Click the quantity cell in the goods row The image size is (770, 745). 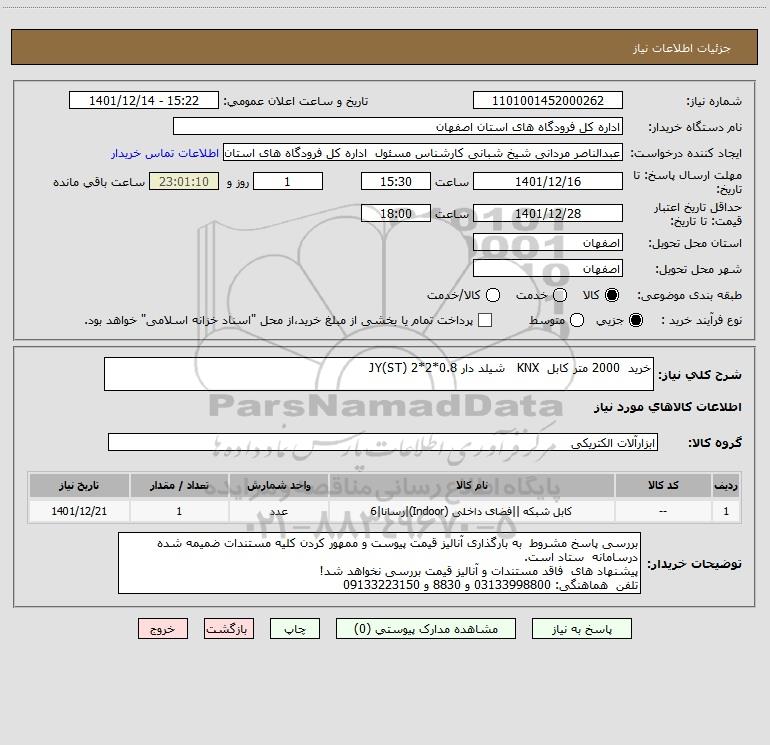(x=179, y=511)
